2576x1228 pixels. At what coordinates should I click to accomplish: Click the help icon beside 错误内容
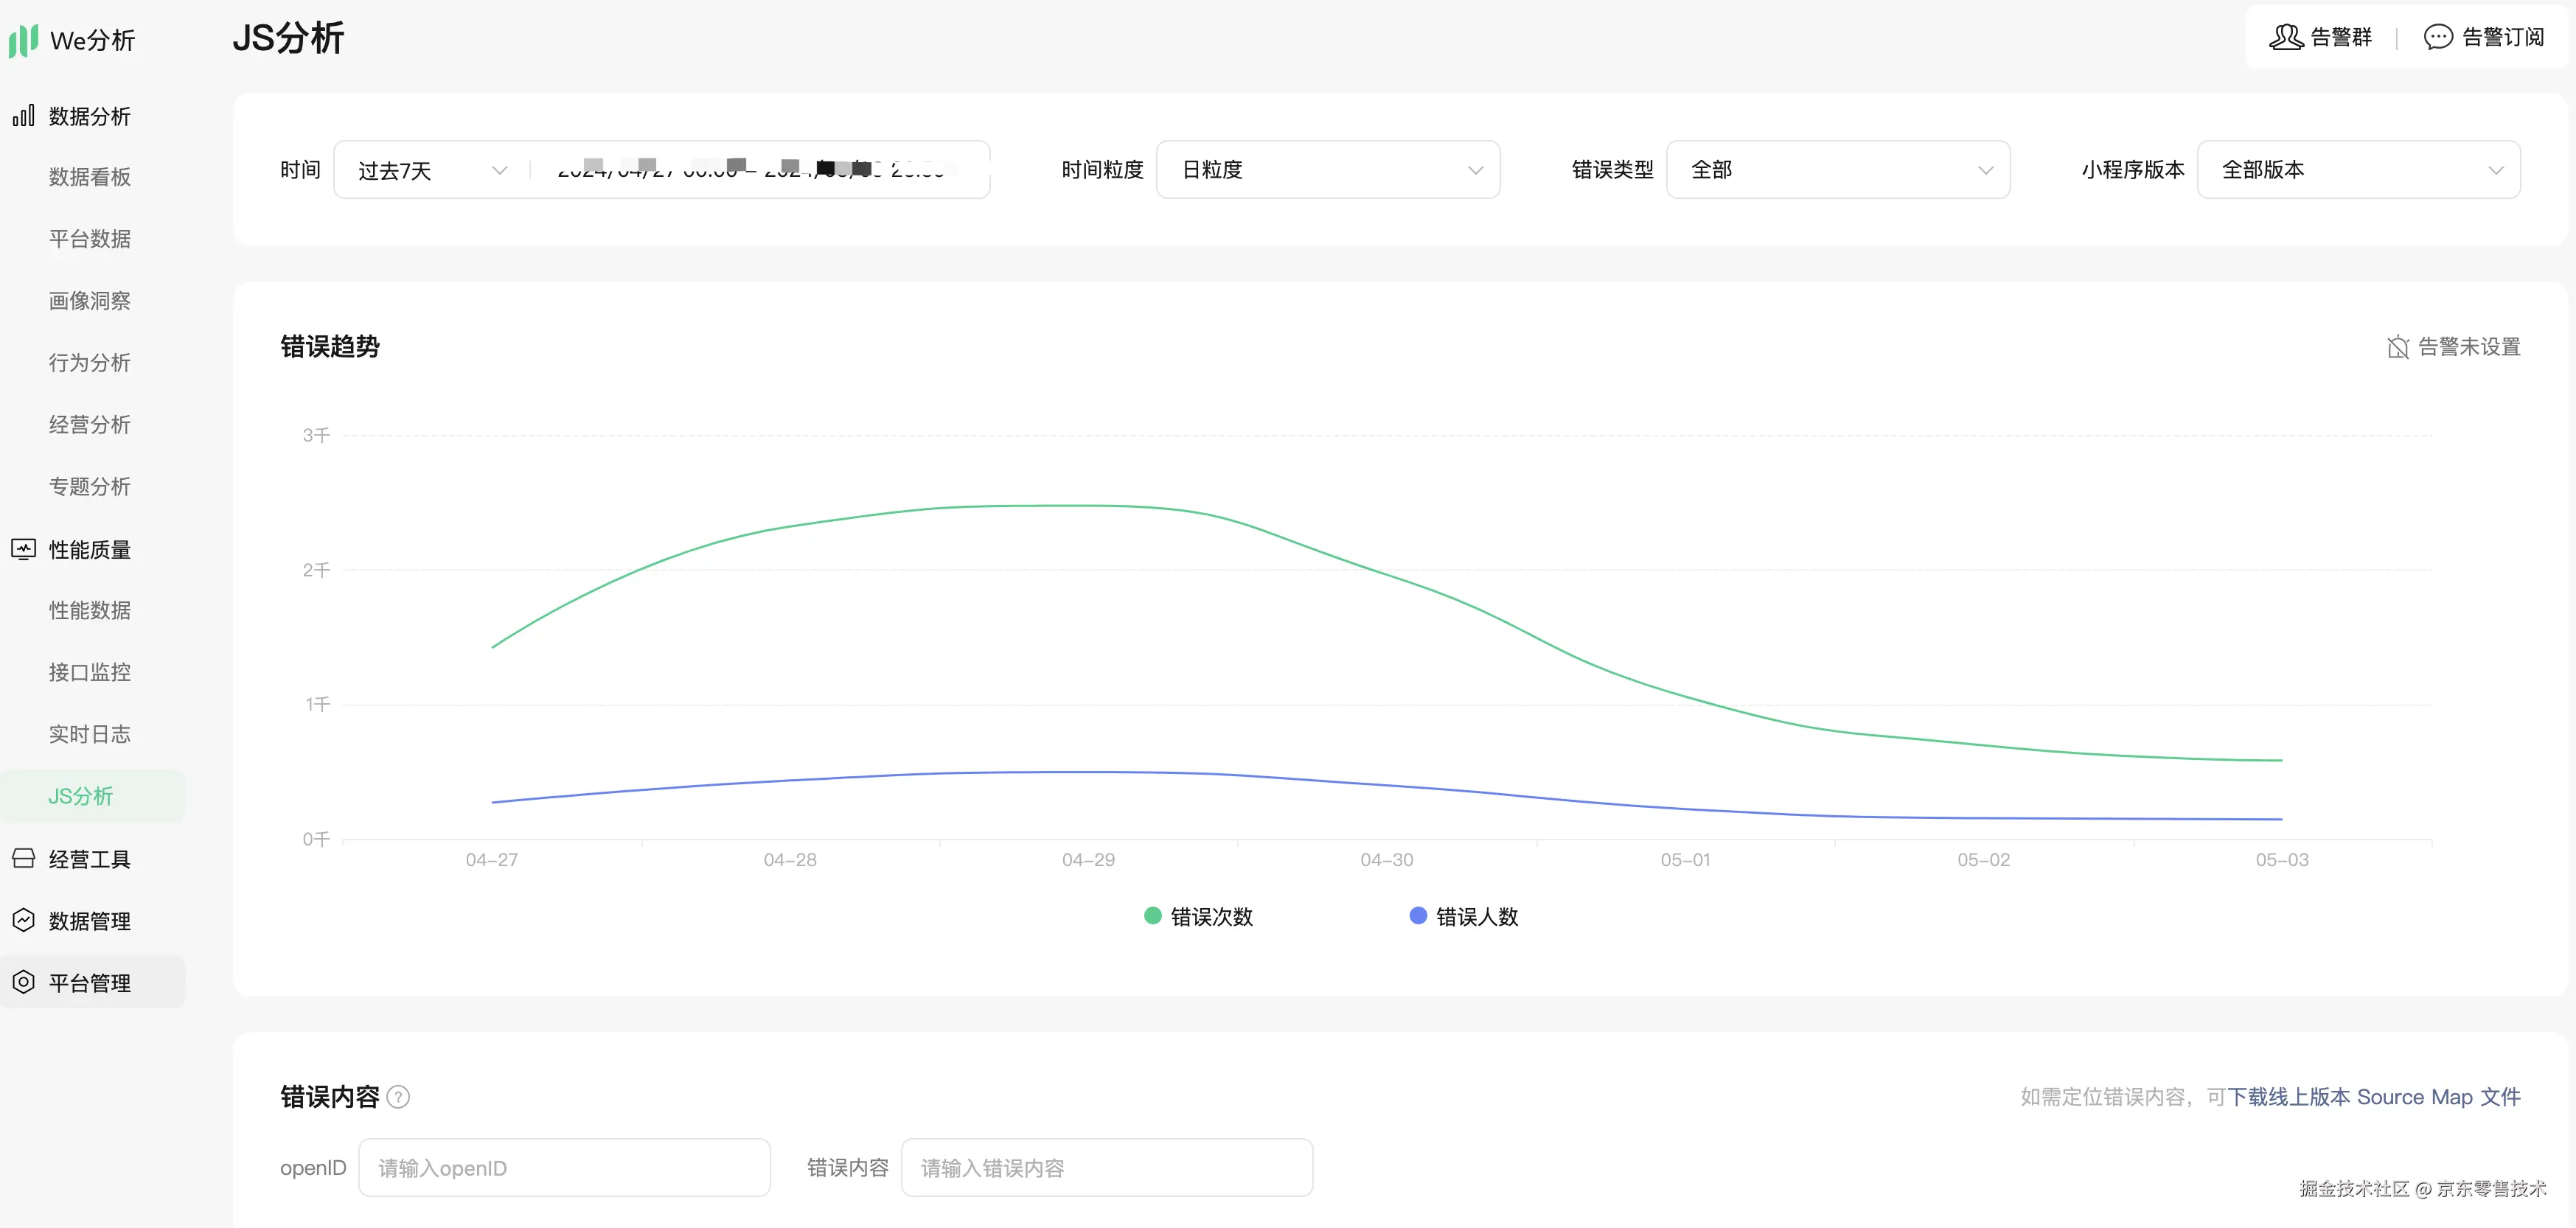click(x=398, y=1098)
